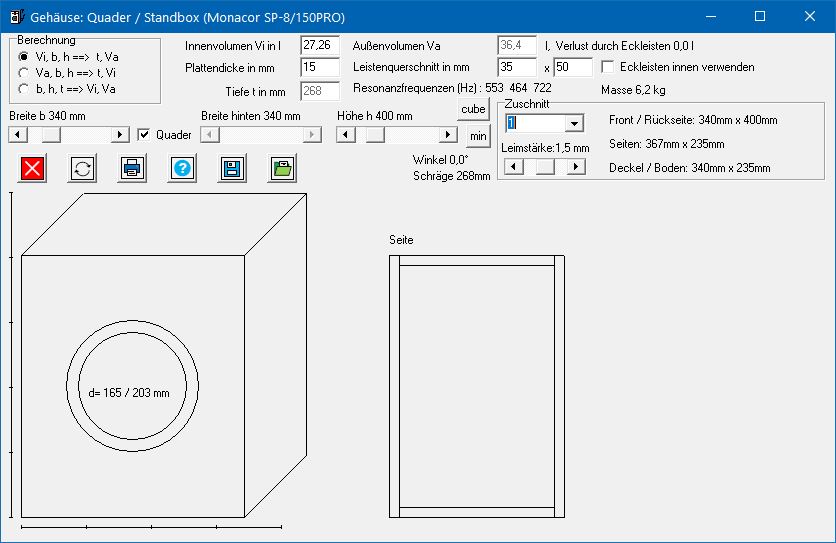Click the 'Winkel 0,0°' text
Screen dimensions: 836x543
[440, 160]
